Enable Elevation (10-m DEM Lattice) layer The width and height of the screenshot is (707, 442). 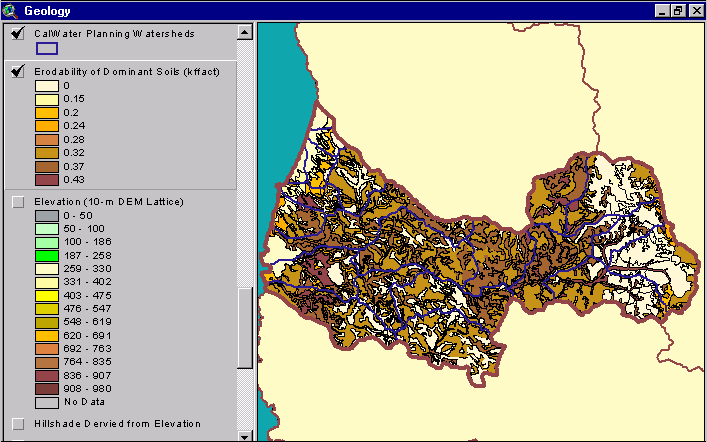[x=18, y=202]
